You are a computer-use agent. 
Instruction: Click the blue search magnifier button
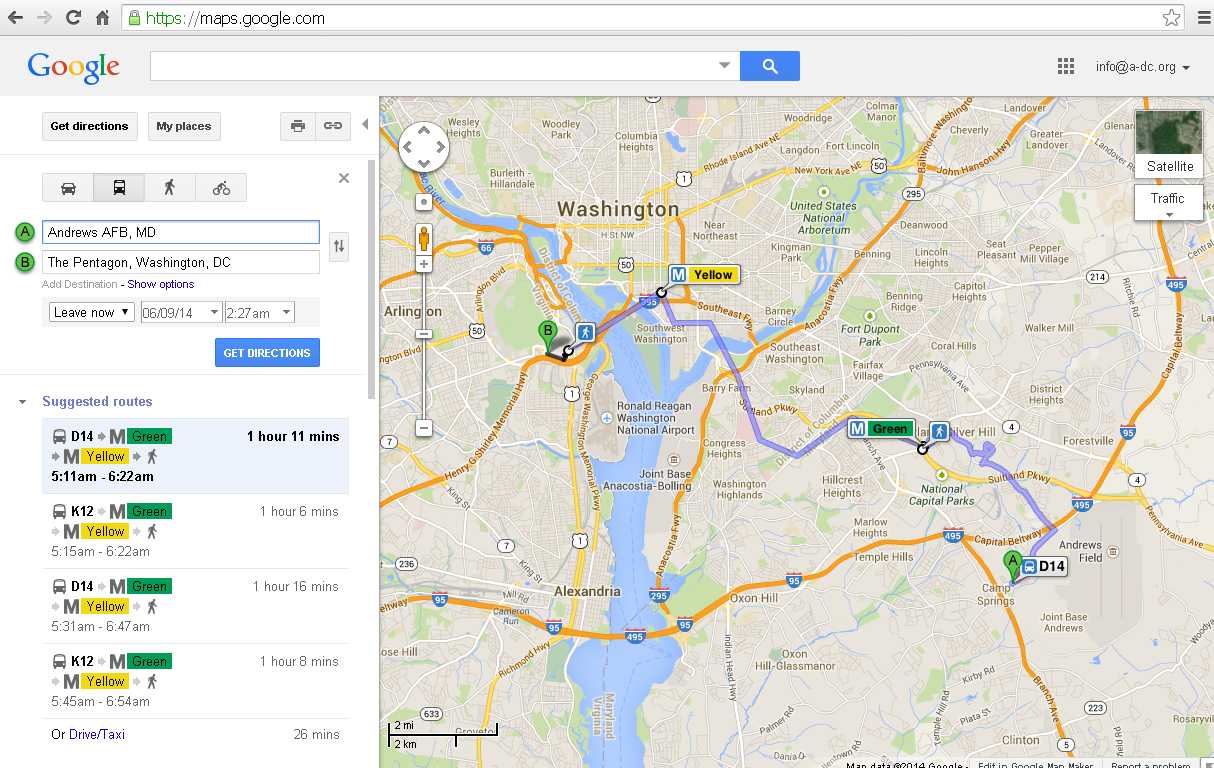[770, 66]
